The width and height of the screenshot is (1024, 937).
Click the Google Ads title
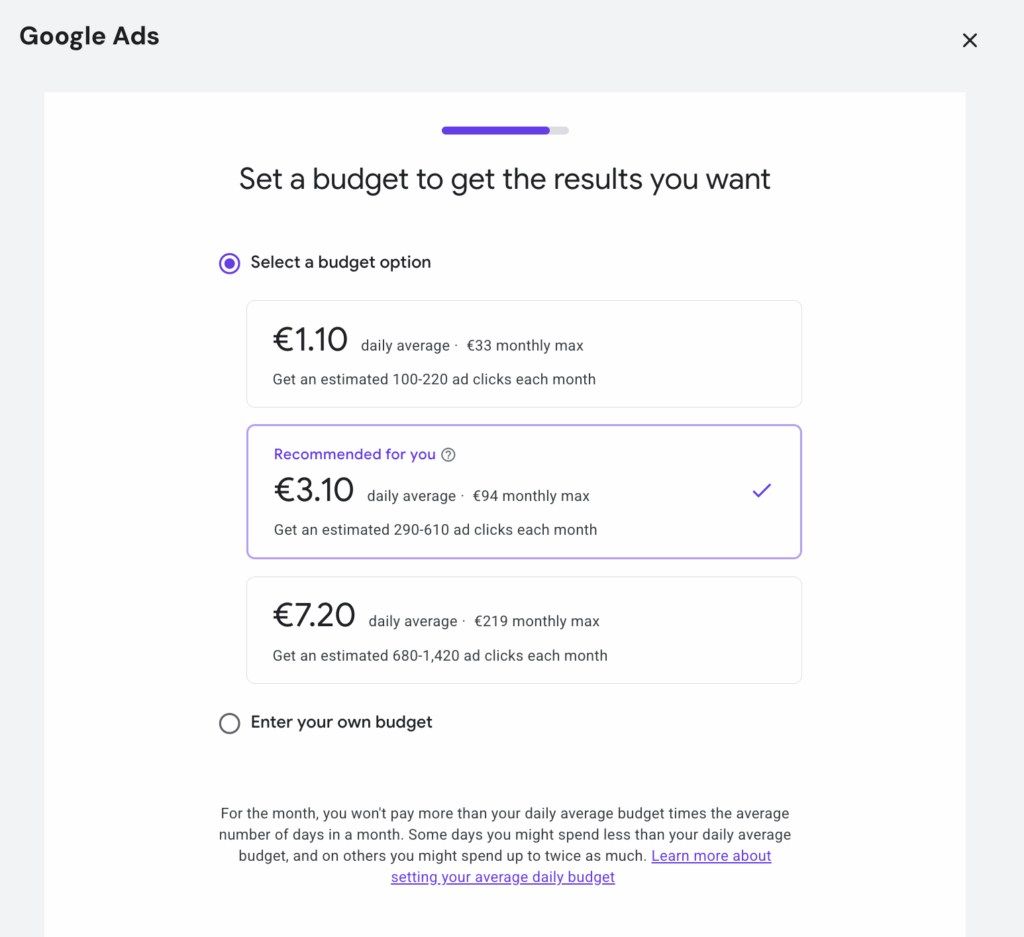pyautogui.click(x=89, y=37)
